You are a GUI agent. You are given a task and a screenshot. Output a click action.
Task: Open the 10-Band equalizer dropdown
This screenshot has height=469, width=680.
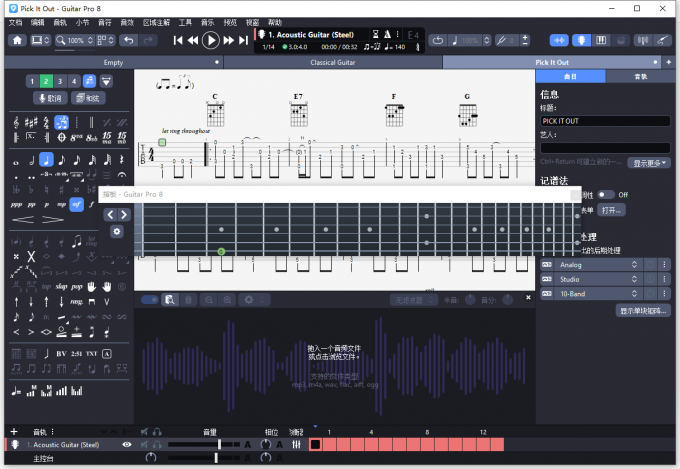598,294
